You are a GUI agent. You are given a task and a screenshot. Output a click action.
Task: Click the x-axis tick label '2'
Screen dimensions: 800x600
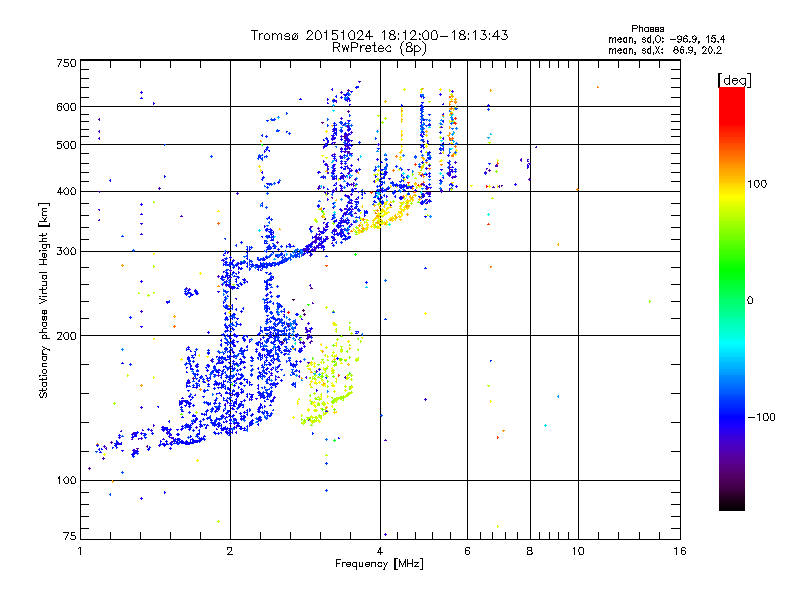tap(230, 551)
